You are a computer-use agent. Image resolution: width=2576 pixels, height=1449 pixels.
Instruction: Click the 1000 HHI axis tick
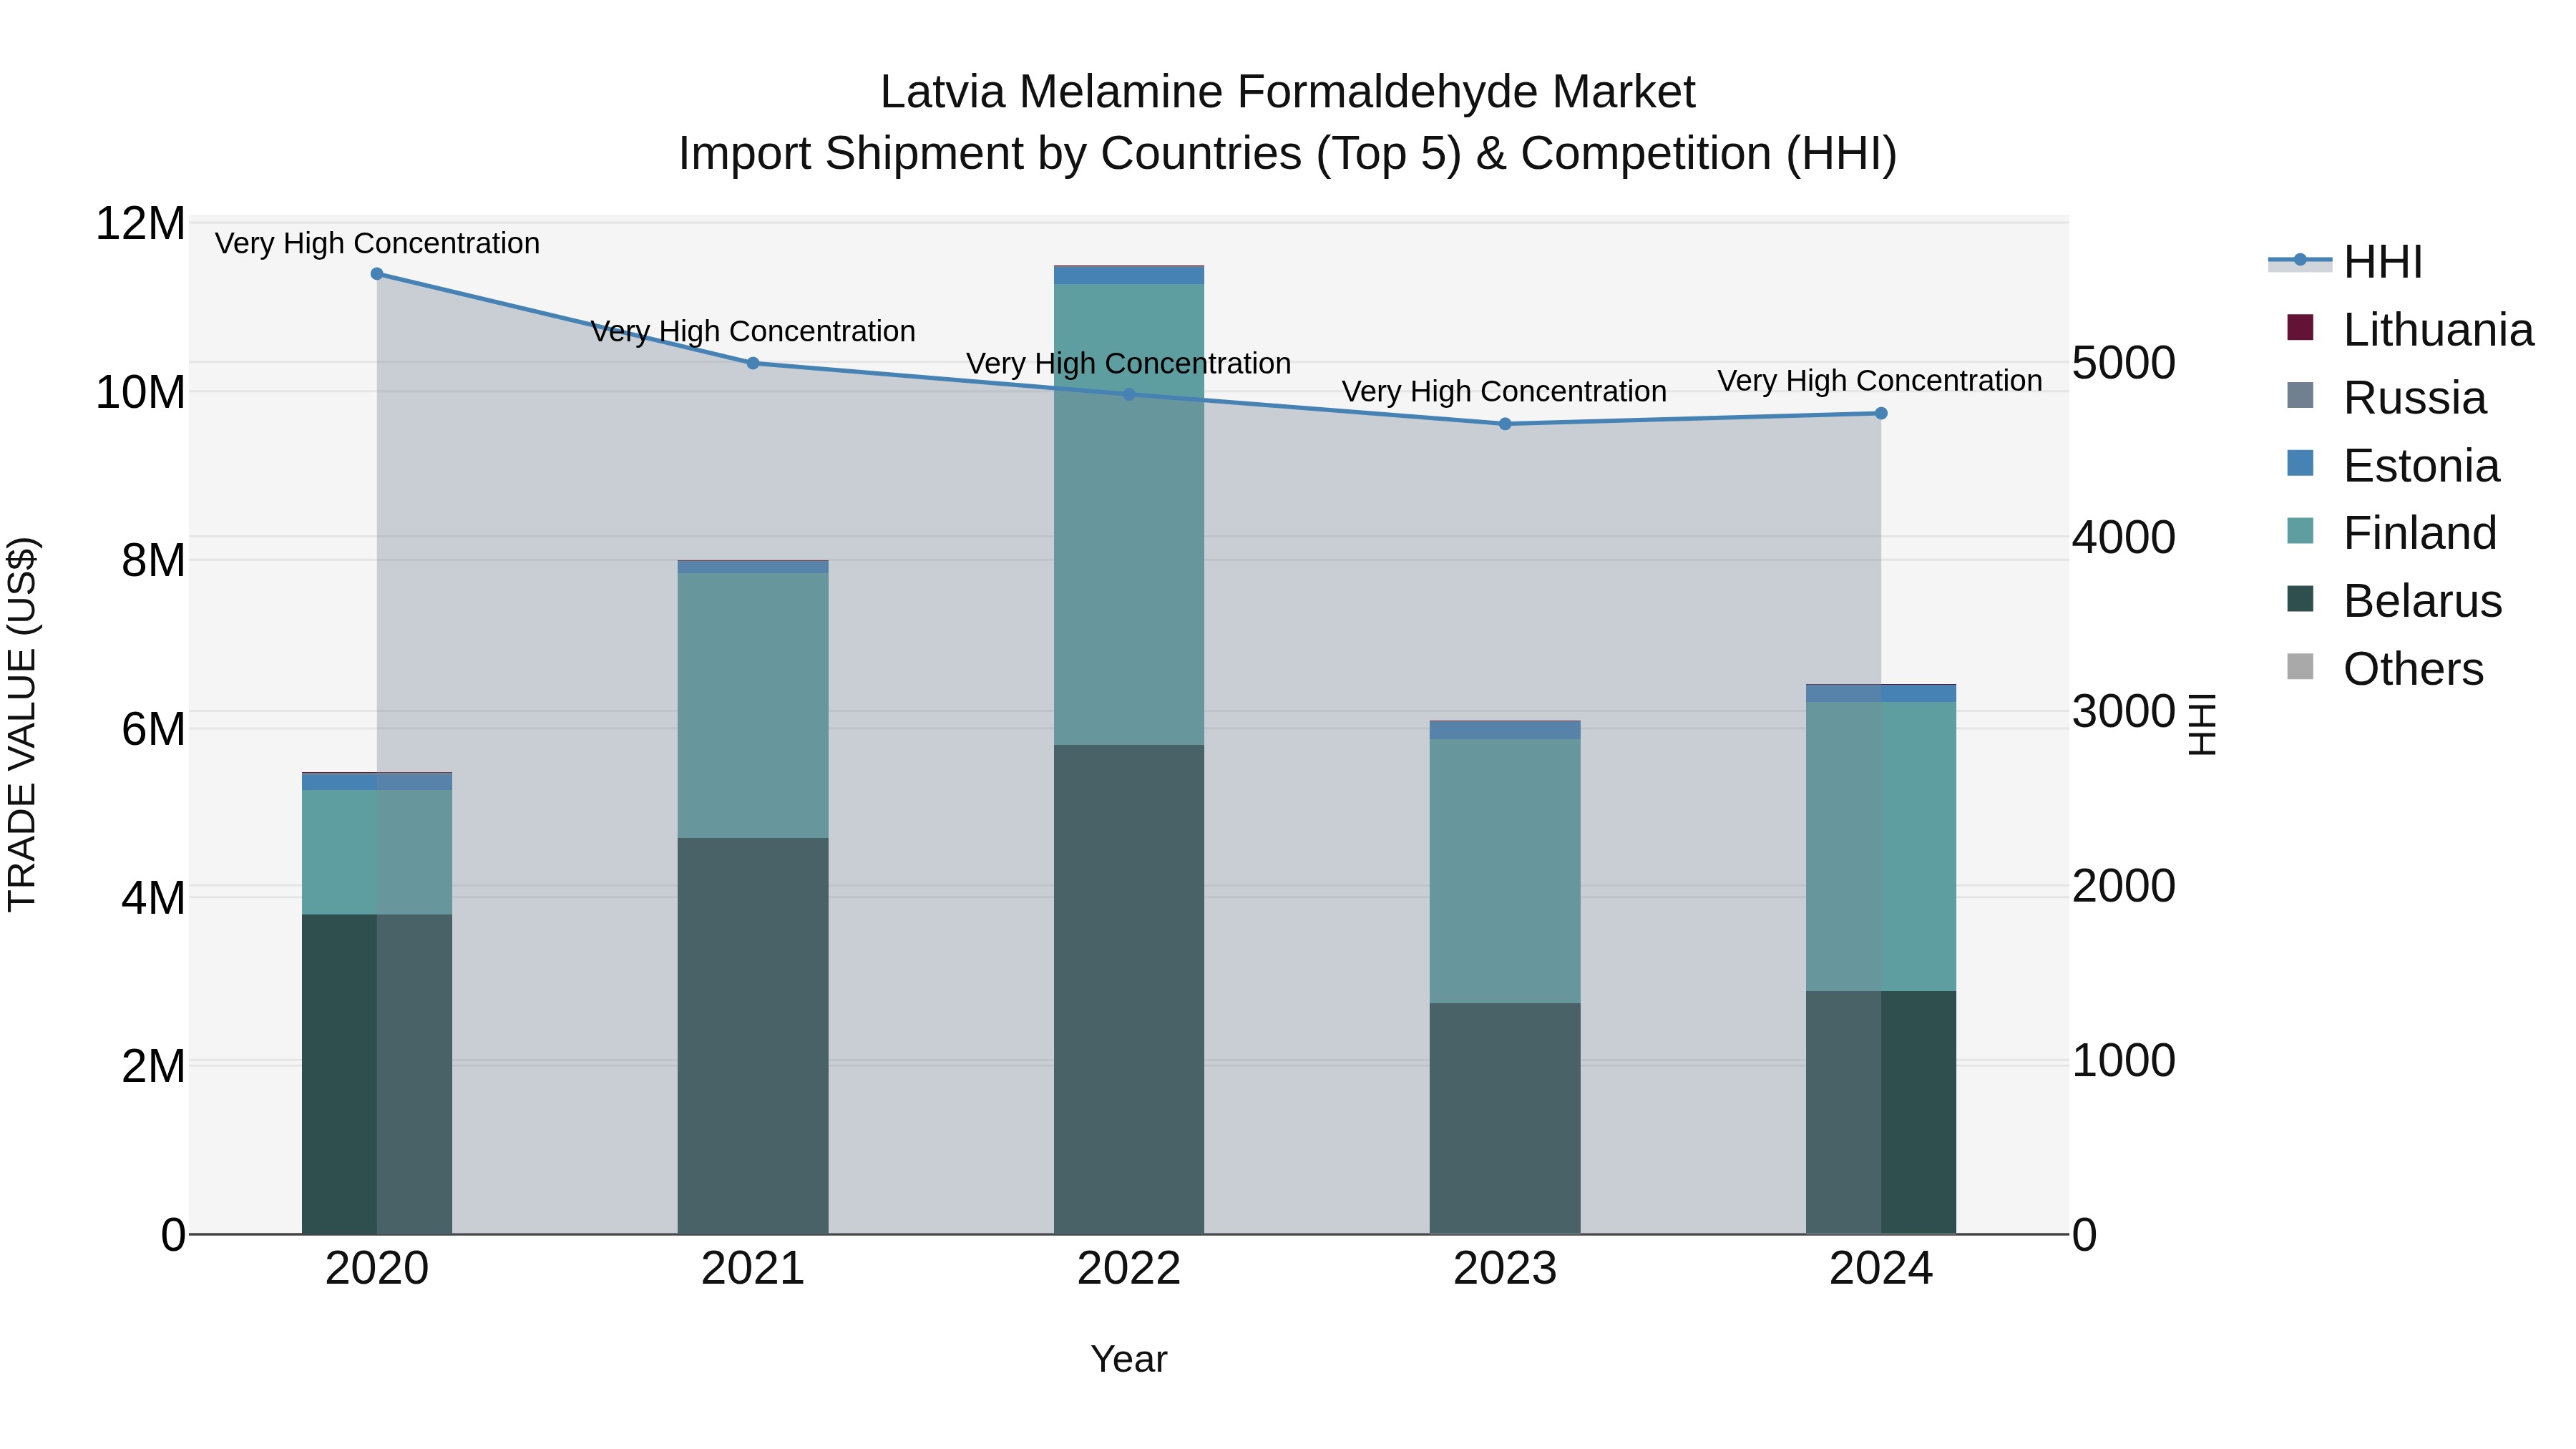(x=2124, y=1060)
